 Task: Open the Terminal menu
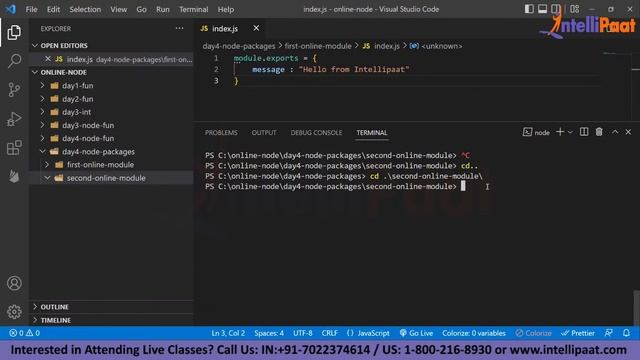193,9
